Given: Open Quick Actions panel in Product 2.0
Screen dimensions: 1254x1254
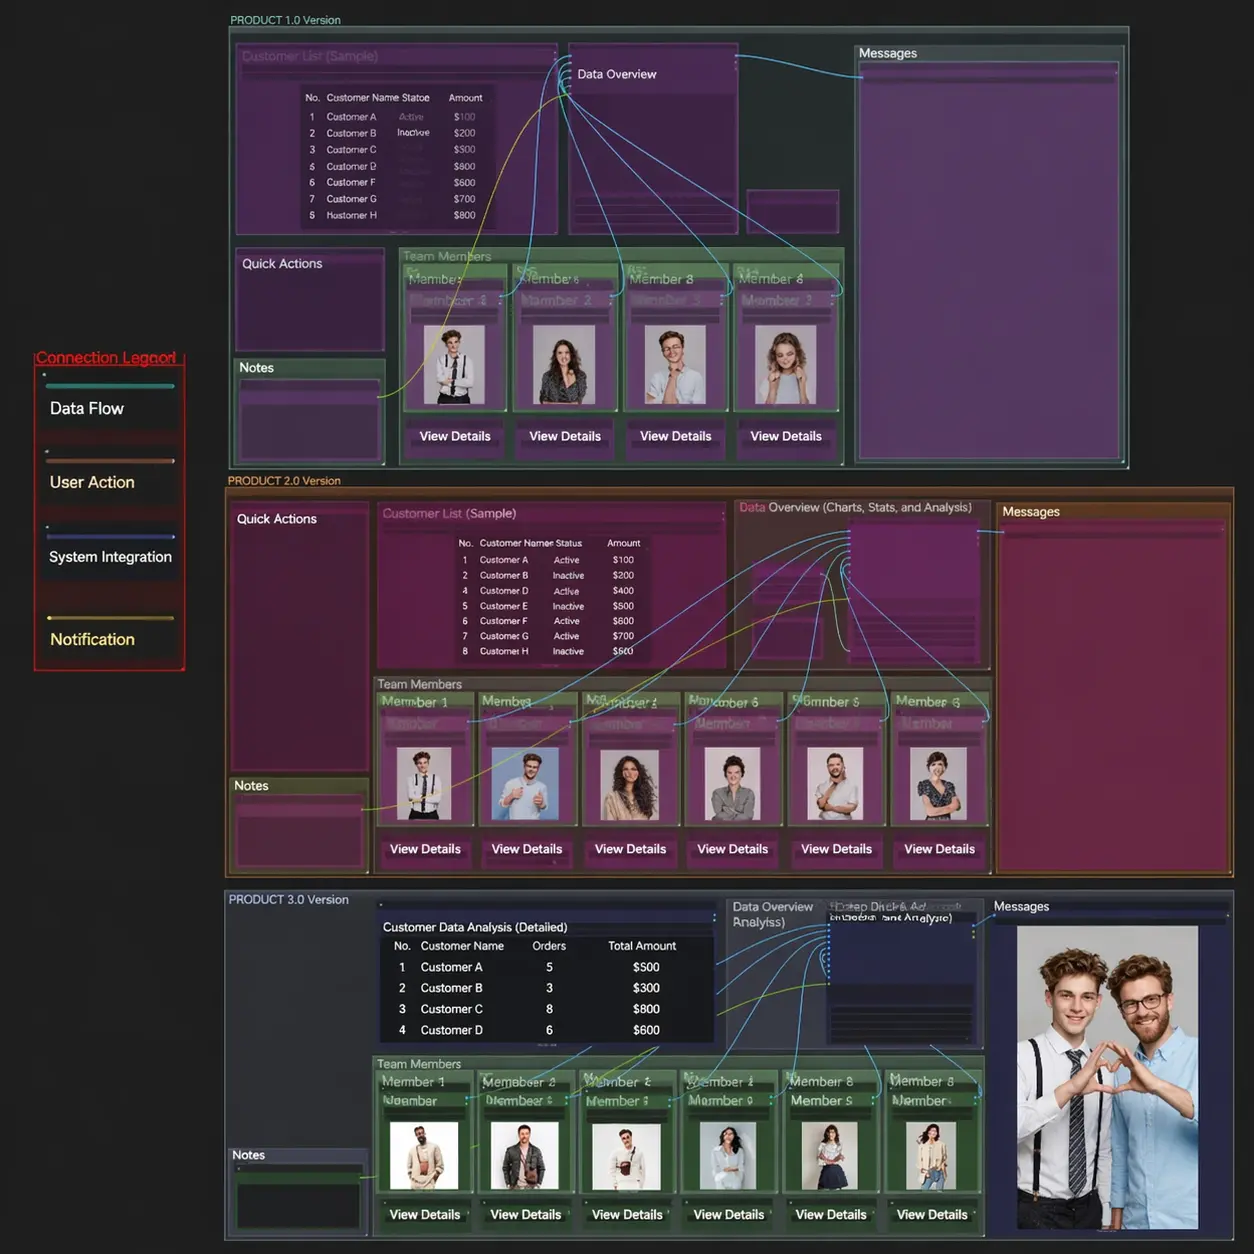Looking at the screenshot, I should [x=300, y=638].
